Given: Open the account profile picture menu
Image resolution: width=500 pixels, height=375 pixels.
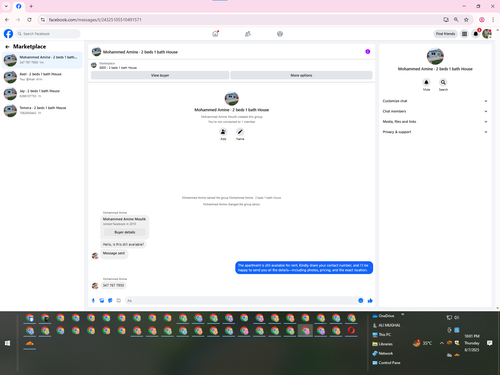Looking at the screenshot, I should [x=487, y=34].
